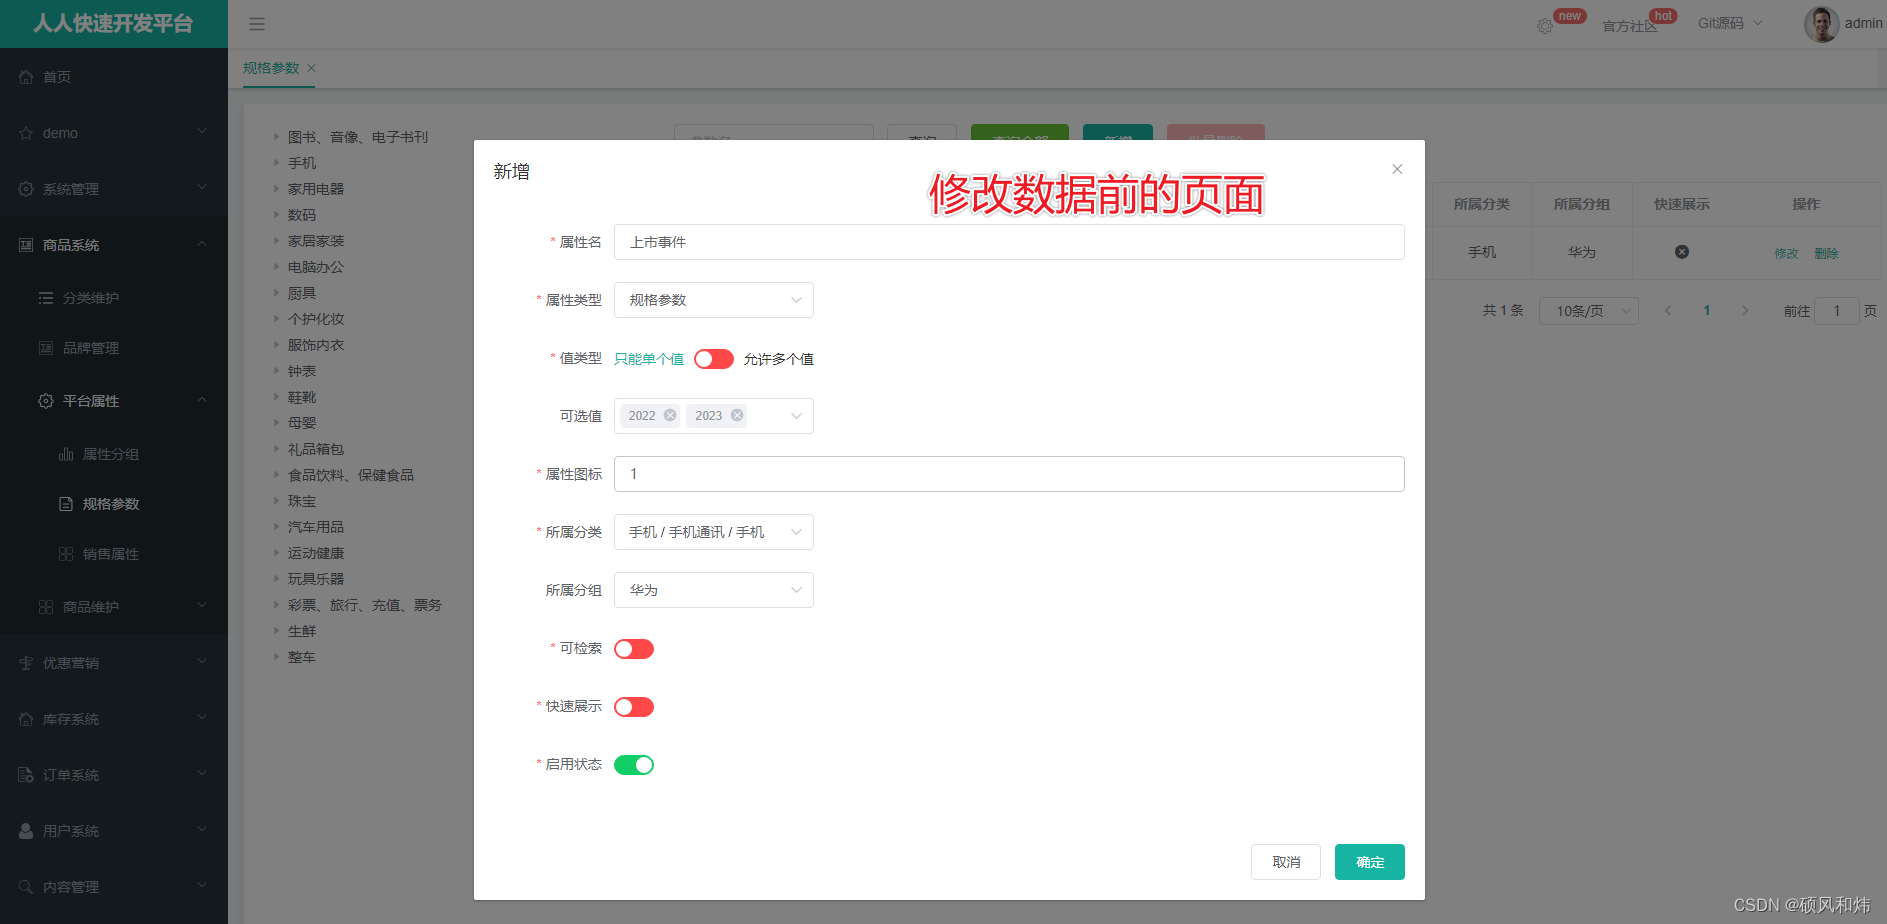Open the 属性分组 sidebar menu item
This screenshot has height=924, width=1887.
114,454
